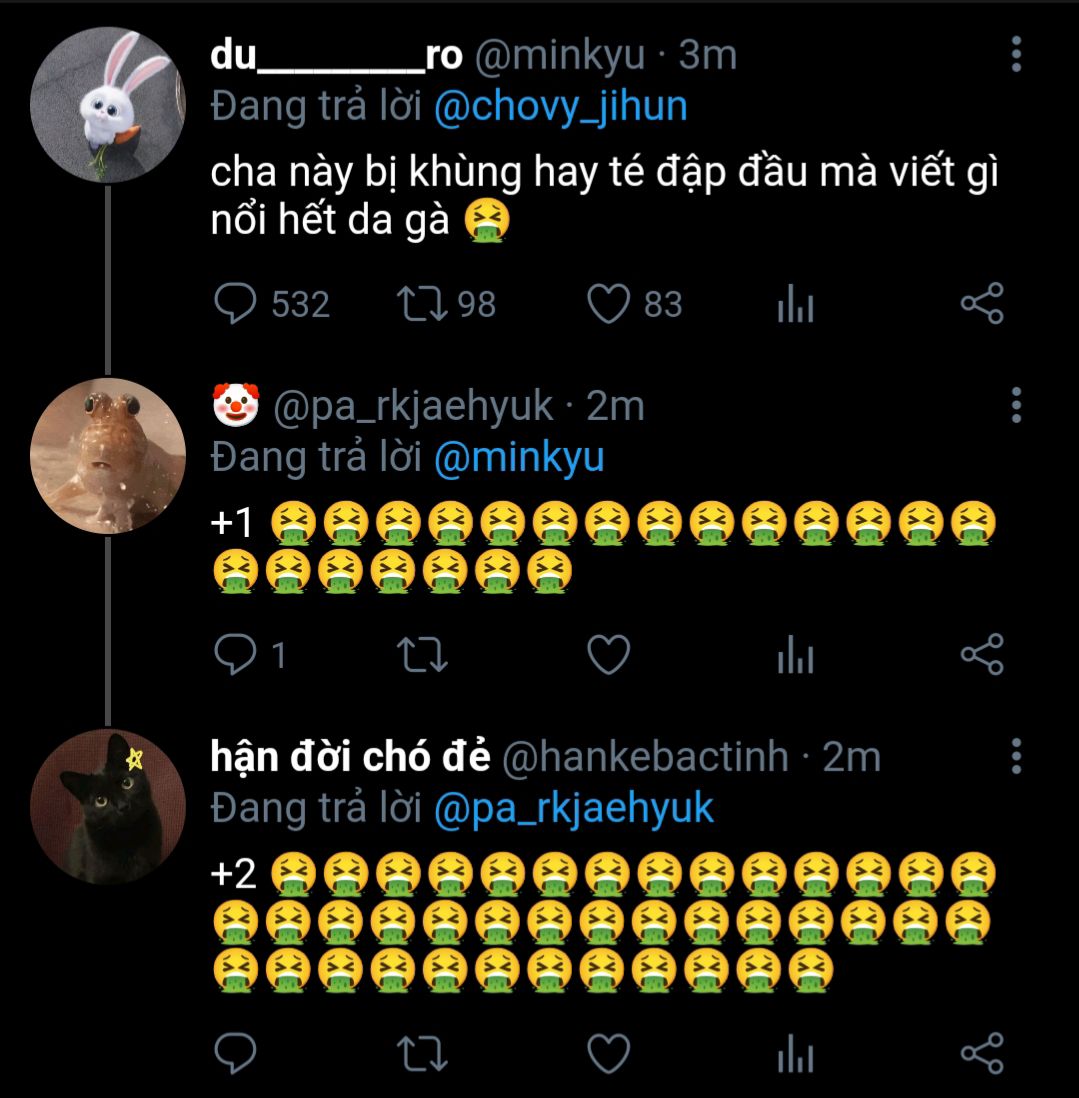
Task: Open the blue @pa_rkjaehyuk mention link
Action: [574, 808]
